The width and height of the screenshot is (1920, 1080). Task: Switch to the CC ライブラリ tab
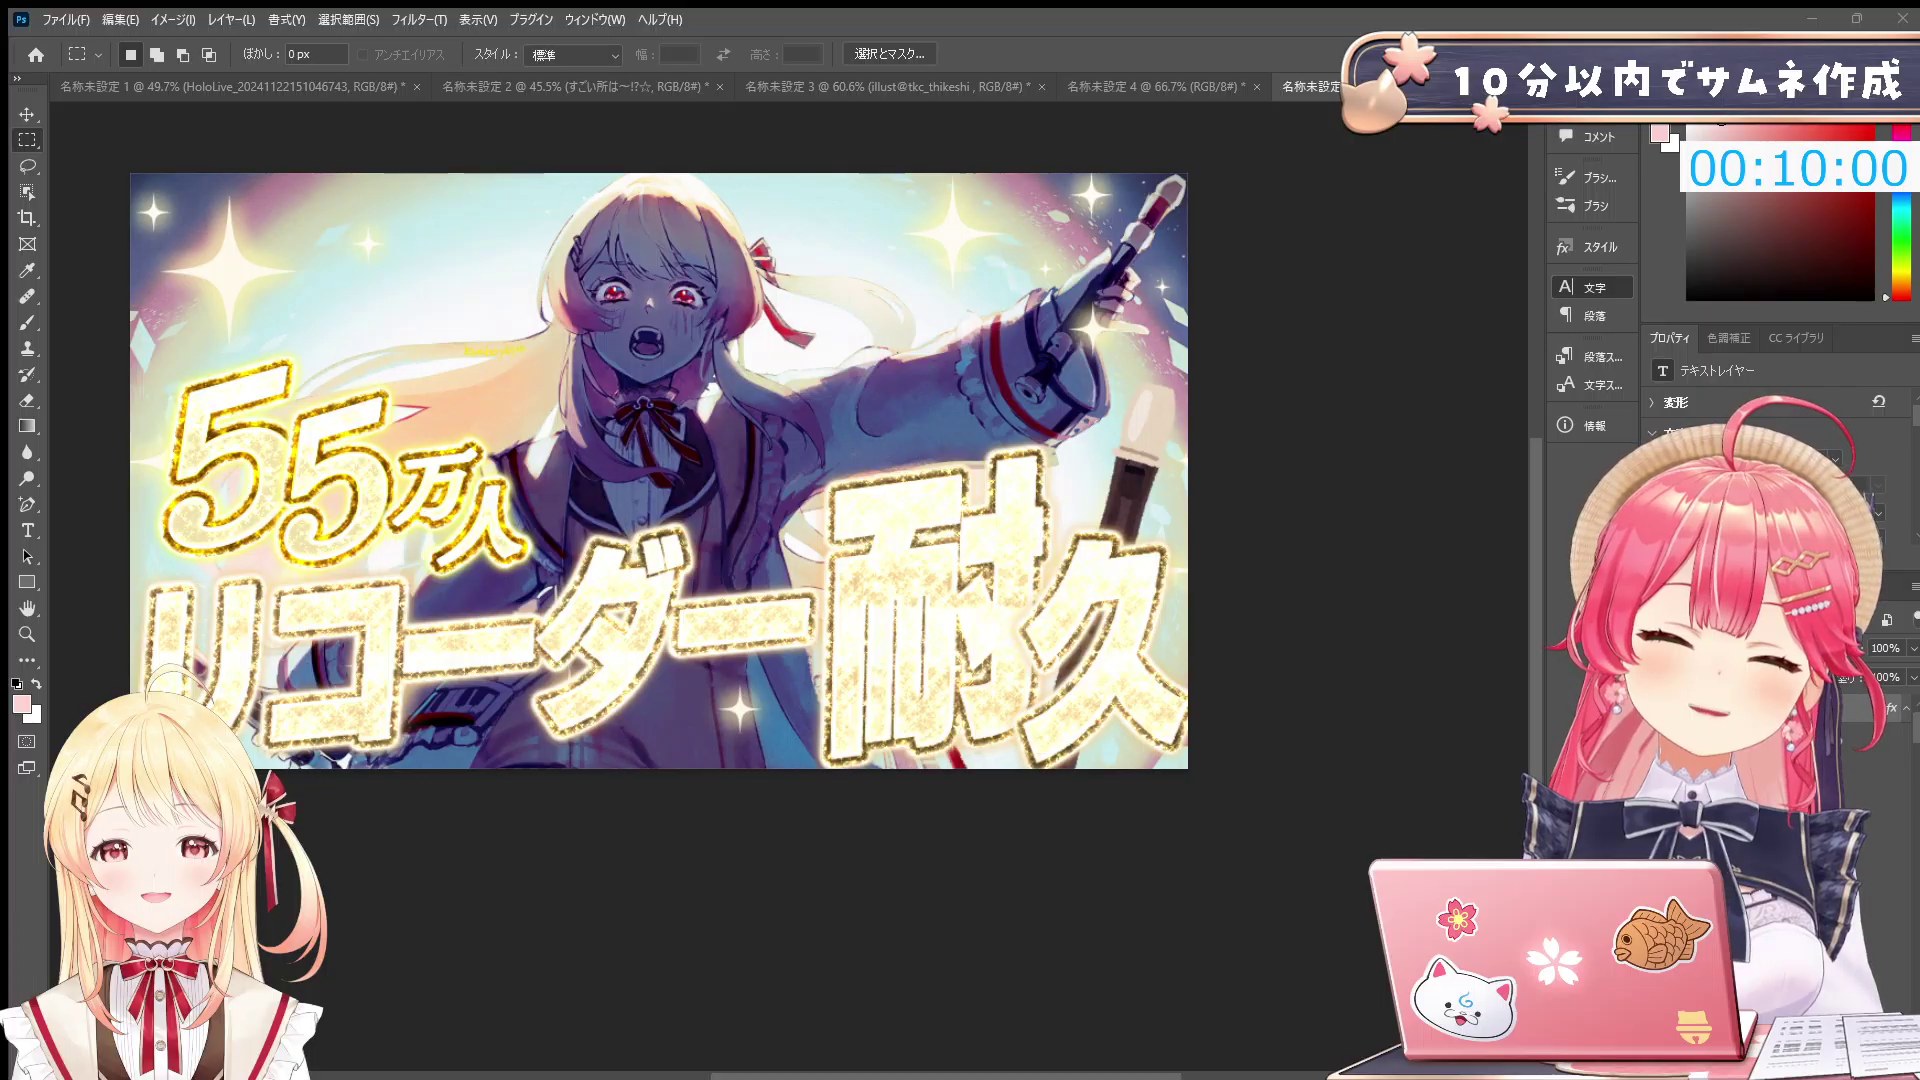[x=1796, y=338]
